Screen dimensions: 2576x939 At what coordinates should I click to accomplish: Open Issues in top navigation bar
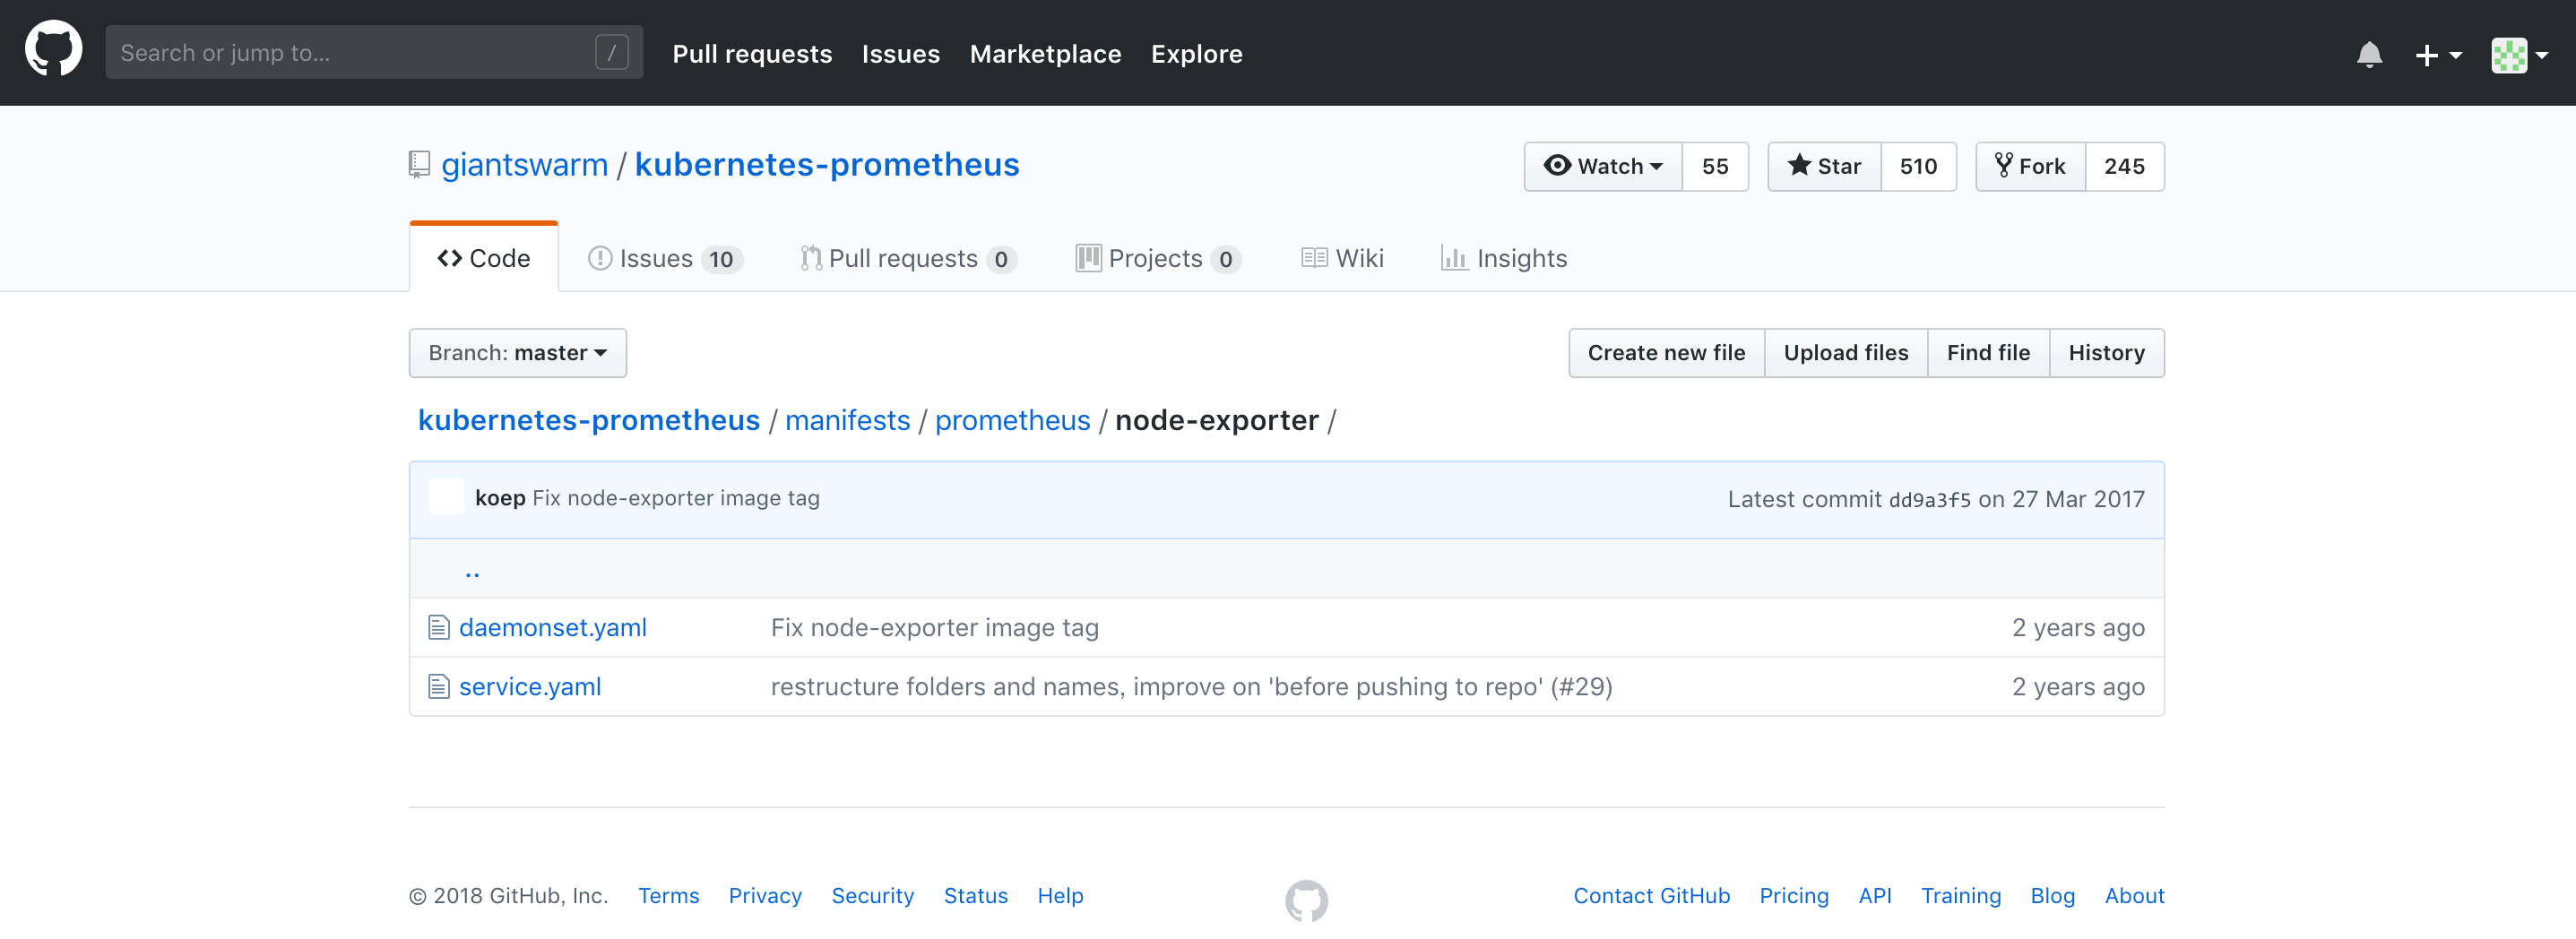900,54
